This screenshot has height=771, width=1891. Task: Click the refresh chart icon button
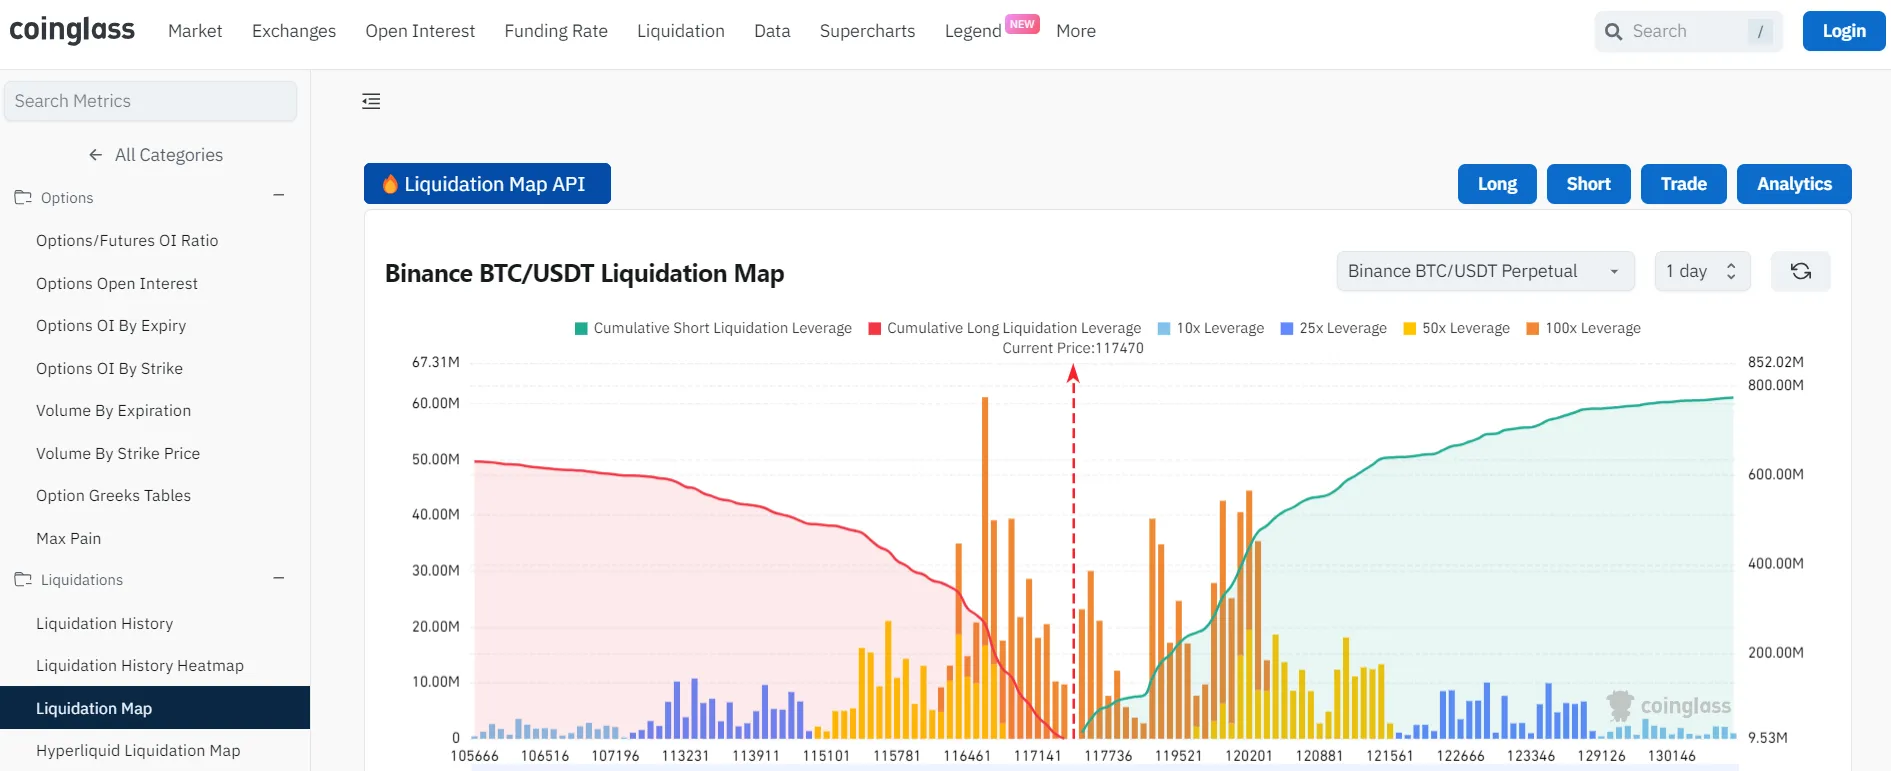pos(1800,271)
